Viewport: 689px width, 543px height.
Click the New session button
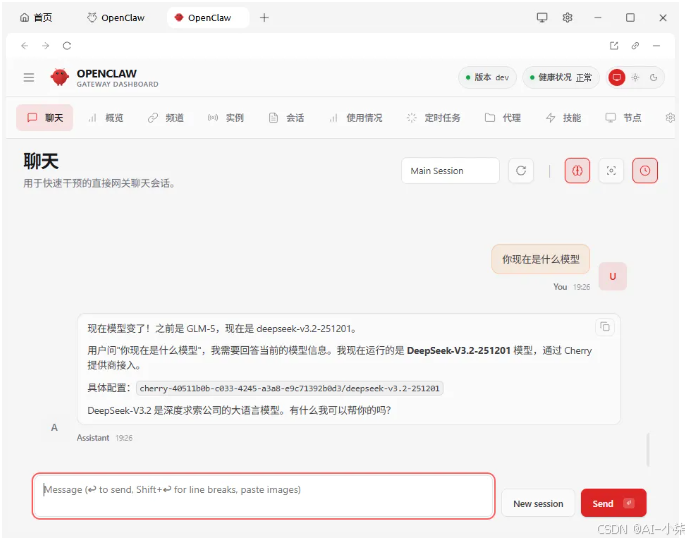538,503
